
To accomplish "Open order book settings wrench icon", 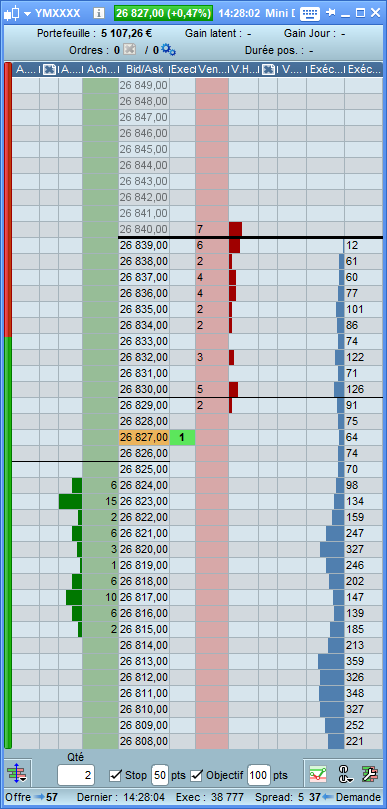I will click(x=370, y=774).
